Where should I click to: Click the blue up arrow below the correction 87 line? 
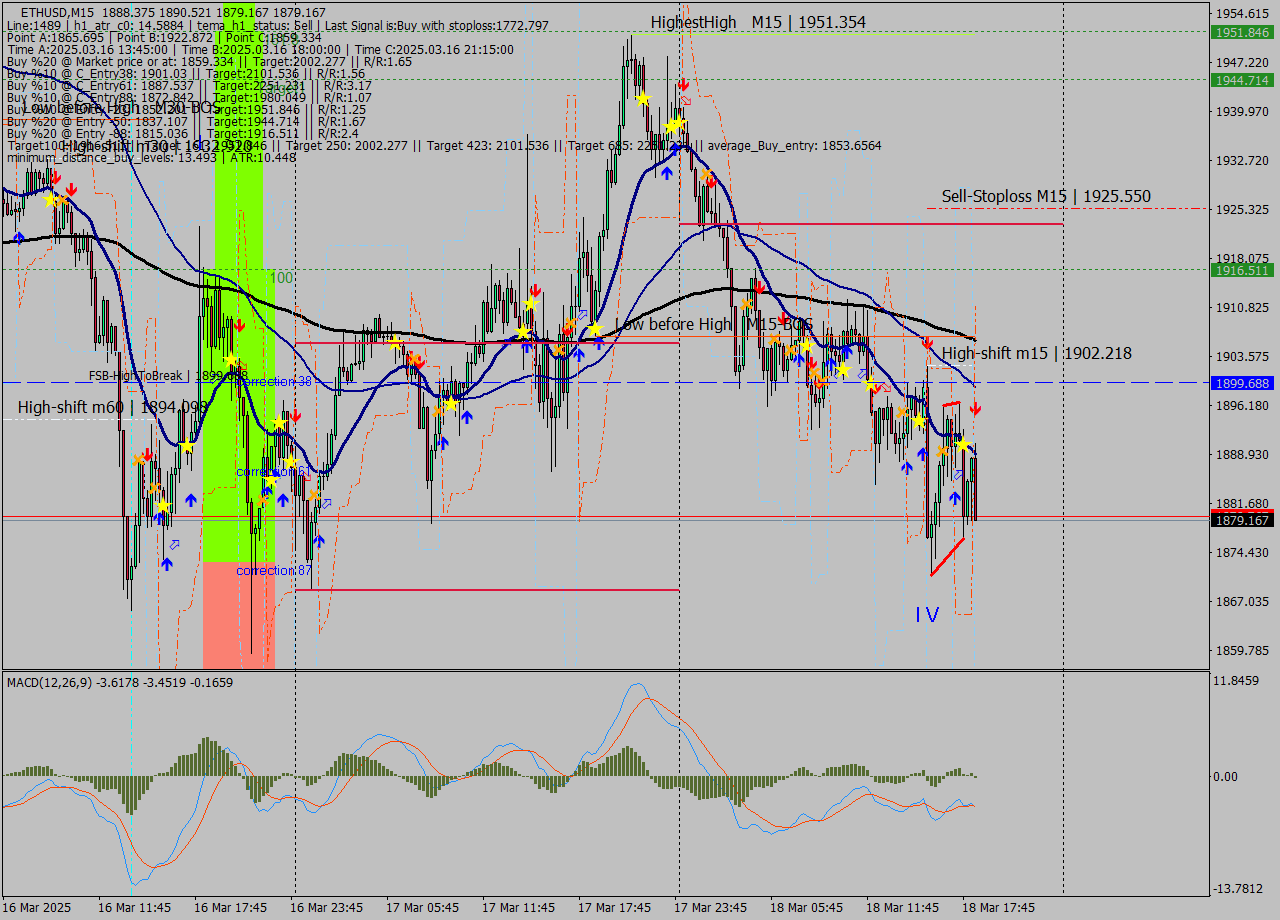coord(319,540)
